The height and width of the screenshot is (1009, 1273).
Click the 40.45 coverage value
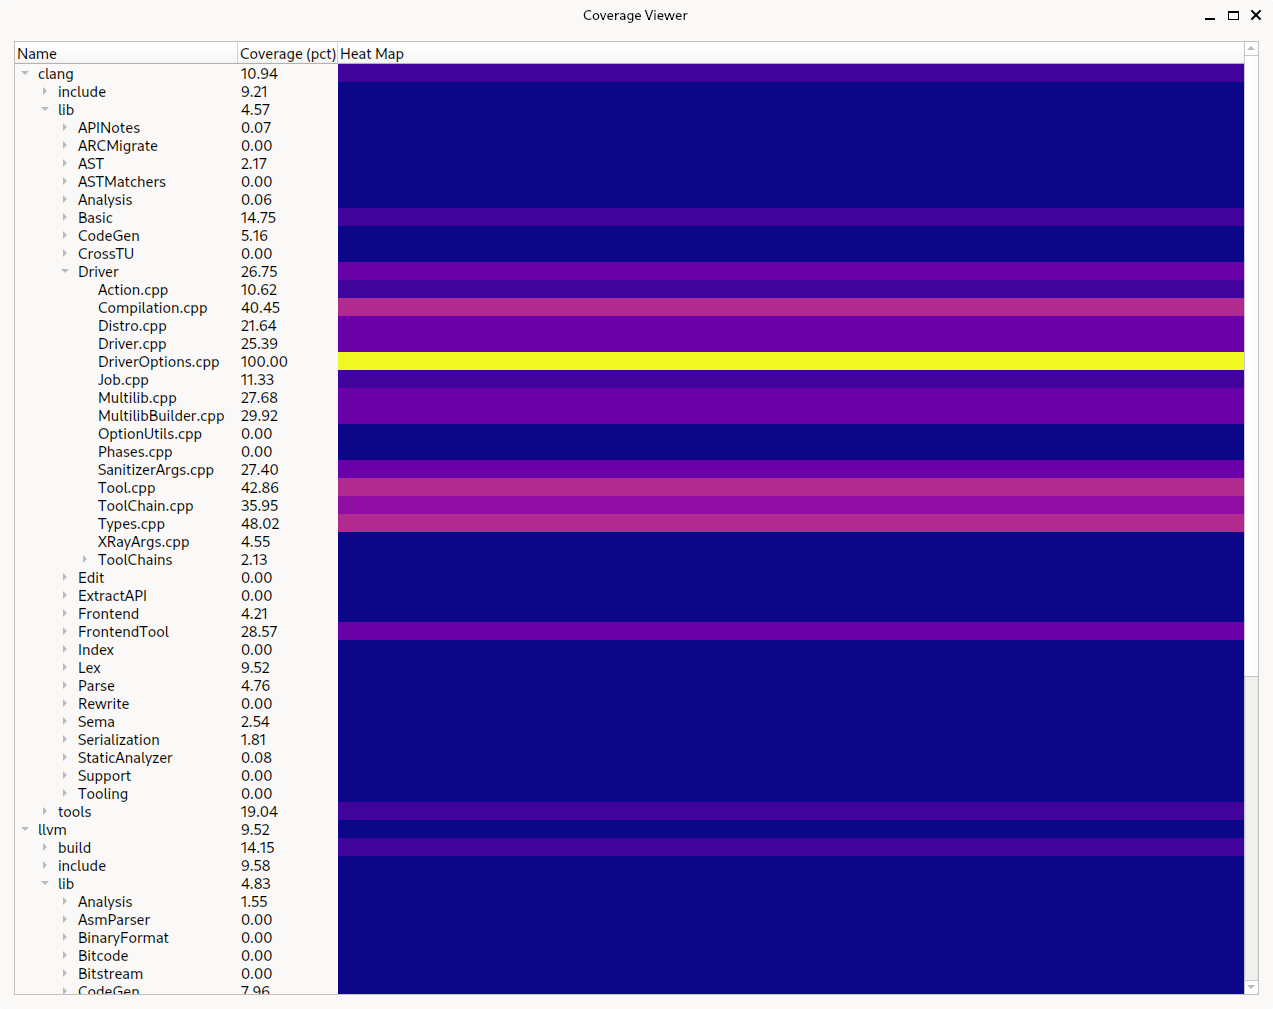(x=260, y=307)
